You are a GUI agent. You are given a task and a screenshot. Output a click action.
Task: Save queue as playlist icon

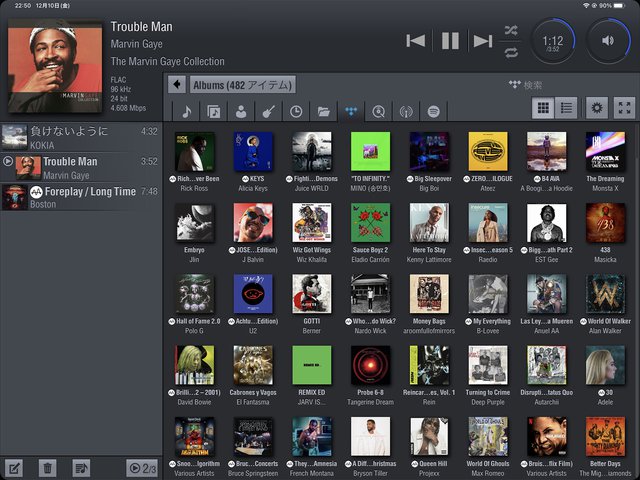tap(81, 467)
